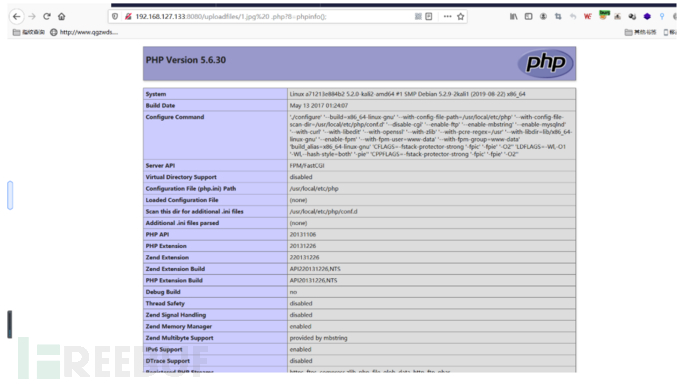Select the '/usr/local/etc/php' path value

click(x=314, y=188)
